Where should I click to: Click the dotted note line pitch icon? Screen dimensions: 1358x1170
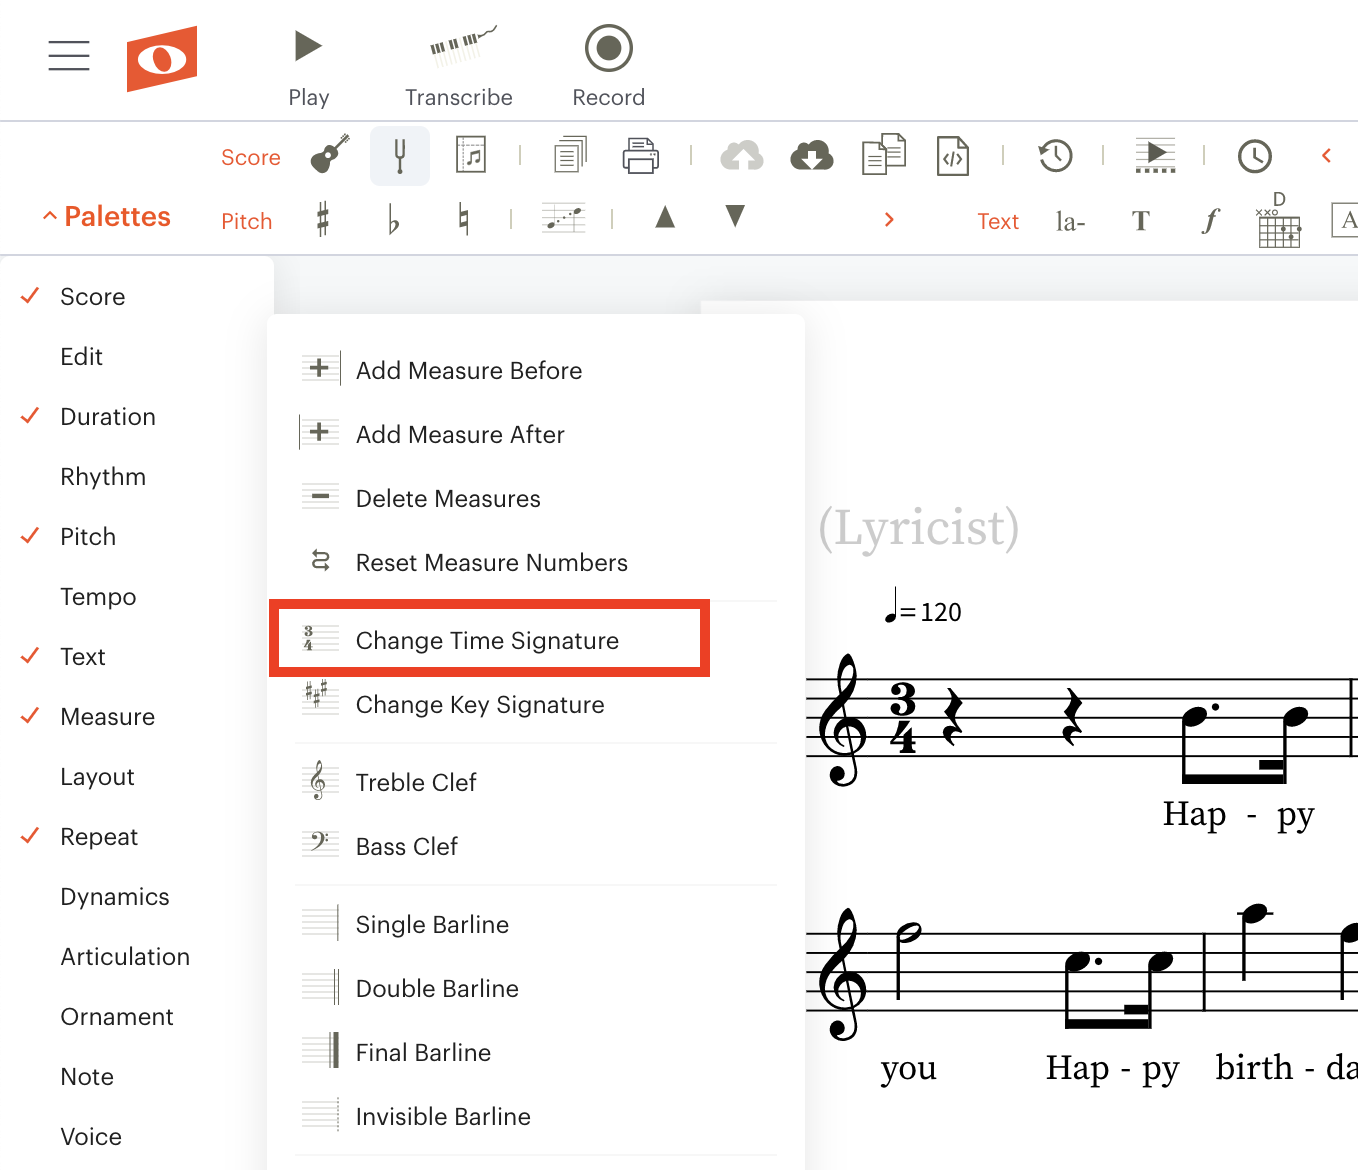(564, 218)
